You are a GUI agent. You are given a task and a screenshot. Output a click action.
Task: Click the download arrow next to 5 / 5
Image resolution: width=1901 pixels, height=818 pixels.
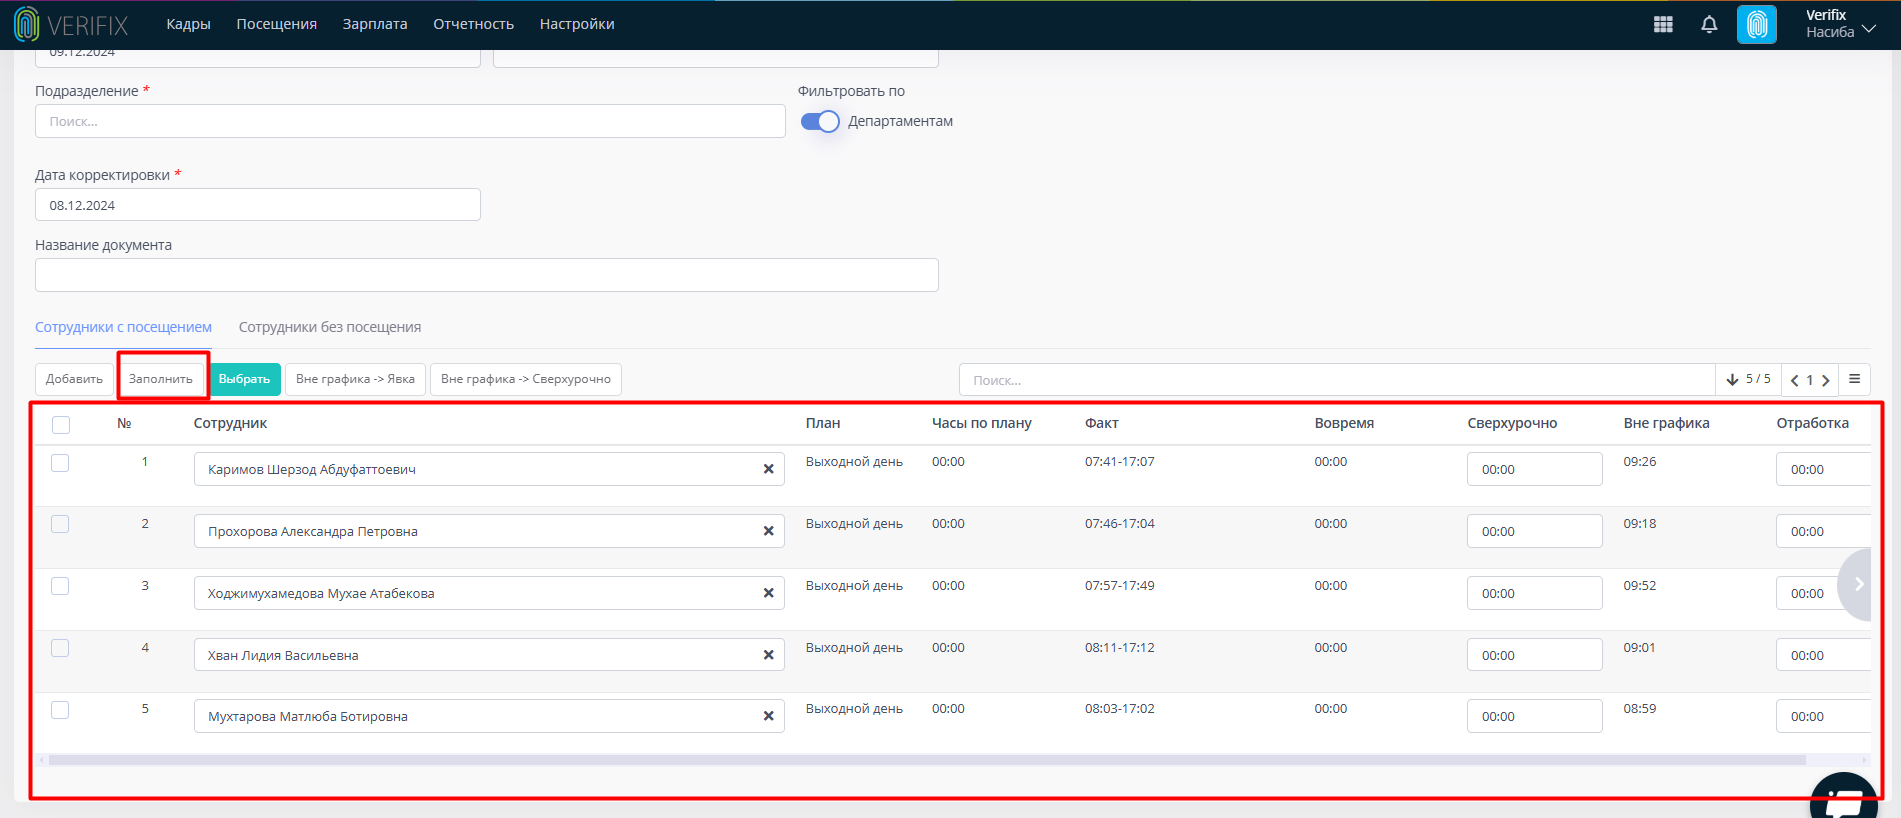pos(1732,380)
